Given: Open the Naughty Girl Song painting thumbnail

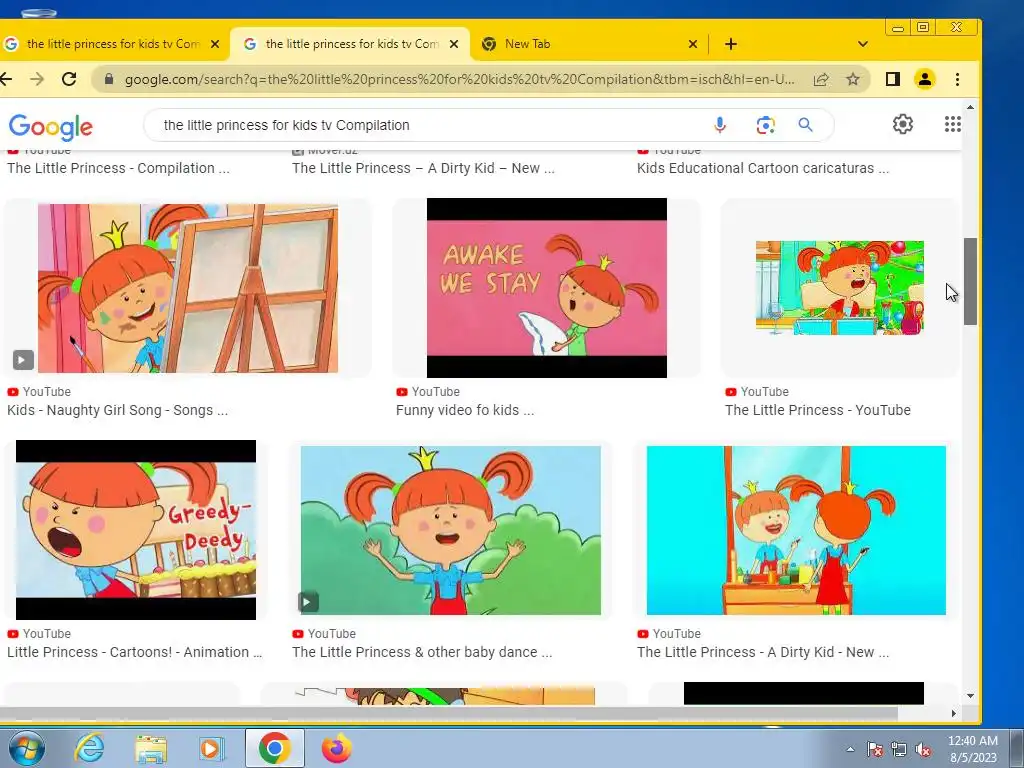Looking at the screenshot, I should click(188, 288).
